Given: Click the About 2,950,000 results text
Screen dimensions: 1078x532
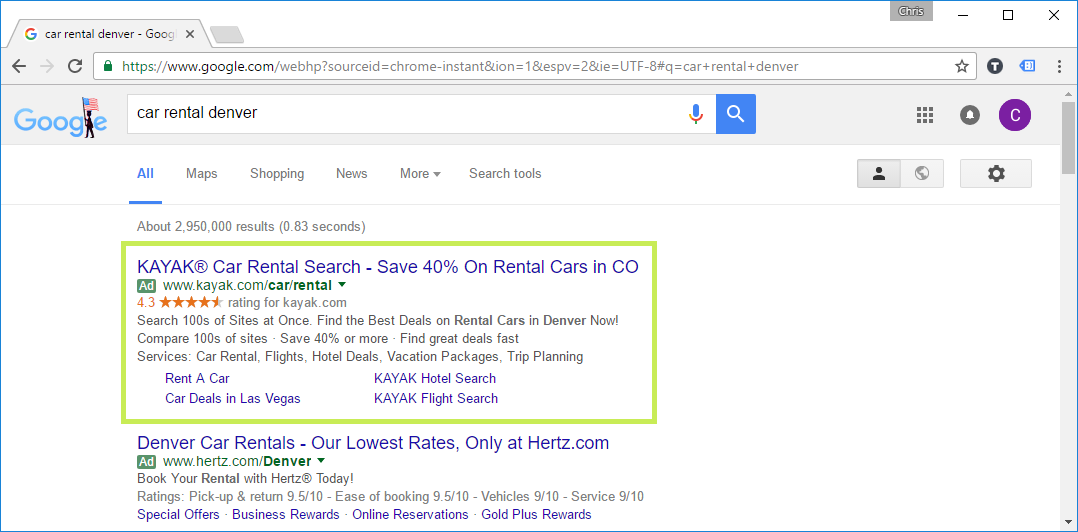Looking at the screenshot, I should 251,226.
